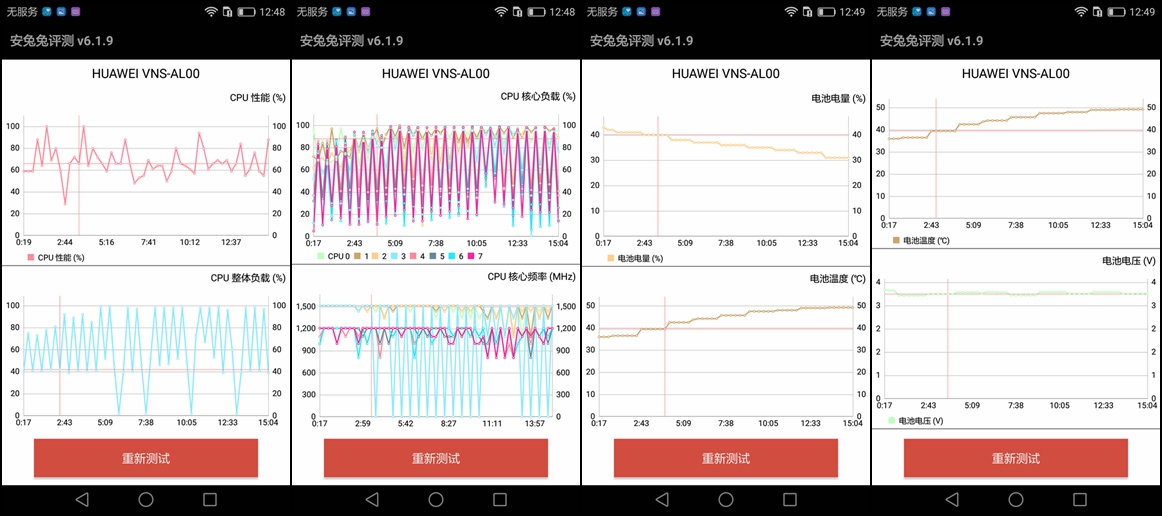Tap 重新测试 button below CPU 整体负载 chart
The image size is (1162, 516).
146,458
